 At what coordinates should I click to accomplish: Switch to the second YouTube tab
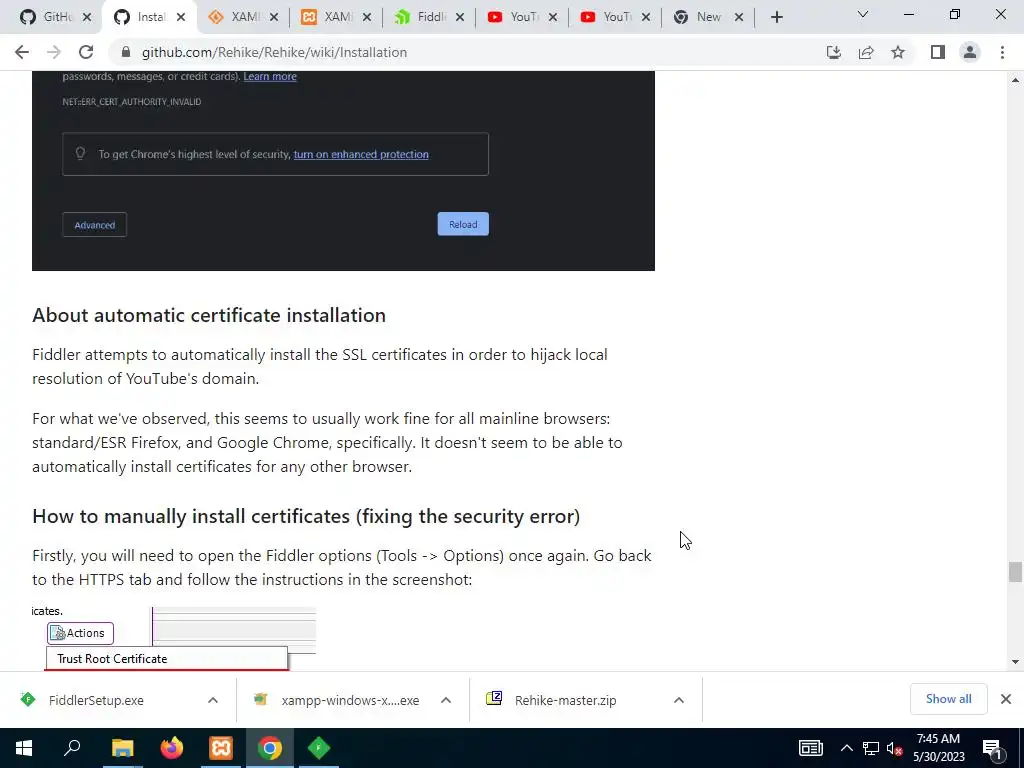tap(607, 17)
